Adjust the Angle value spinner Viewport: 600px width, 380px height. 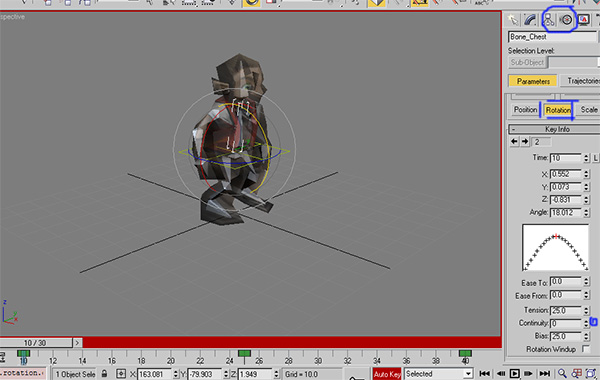click(x=586, y=212)
